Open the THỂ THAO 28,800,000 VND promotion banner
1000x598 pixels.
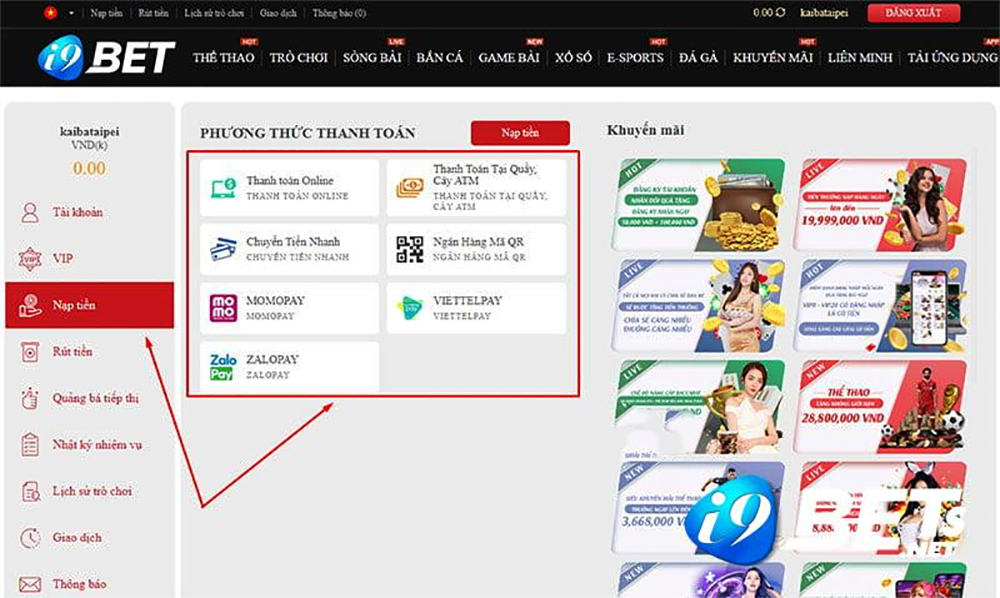pos(880,406)
